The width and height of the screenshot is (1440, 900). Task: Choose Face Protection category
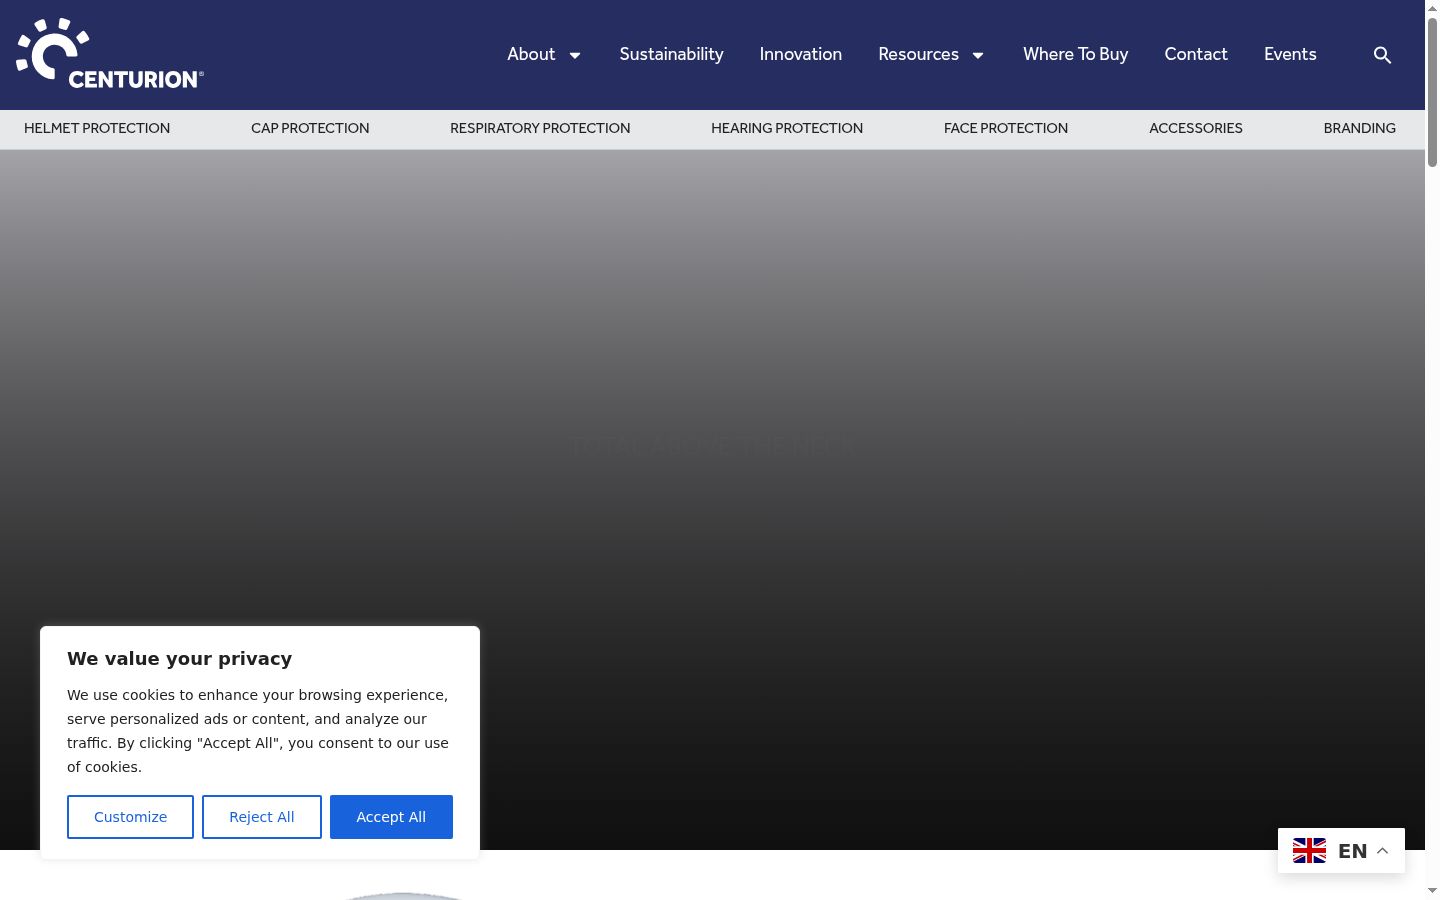pos(1006,128)
